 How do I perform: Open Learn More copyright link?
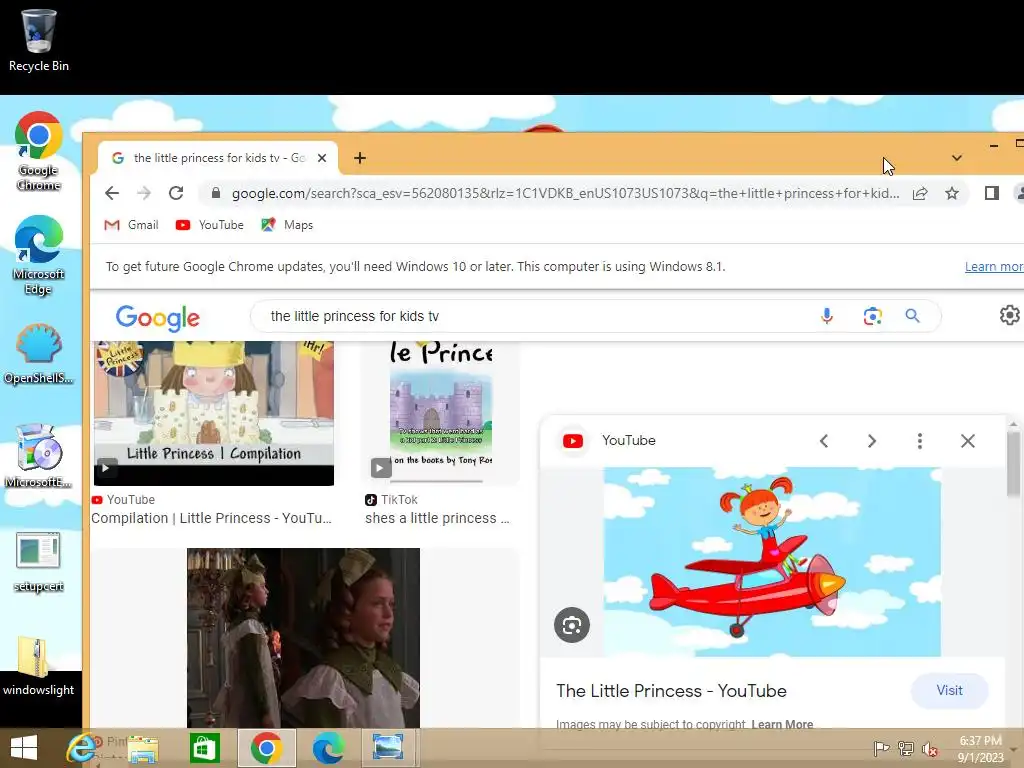tap(782, 724)
